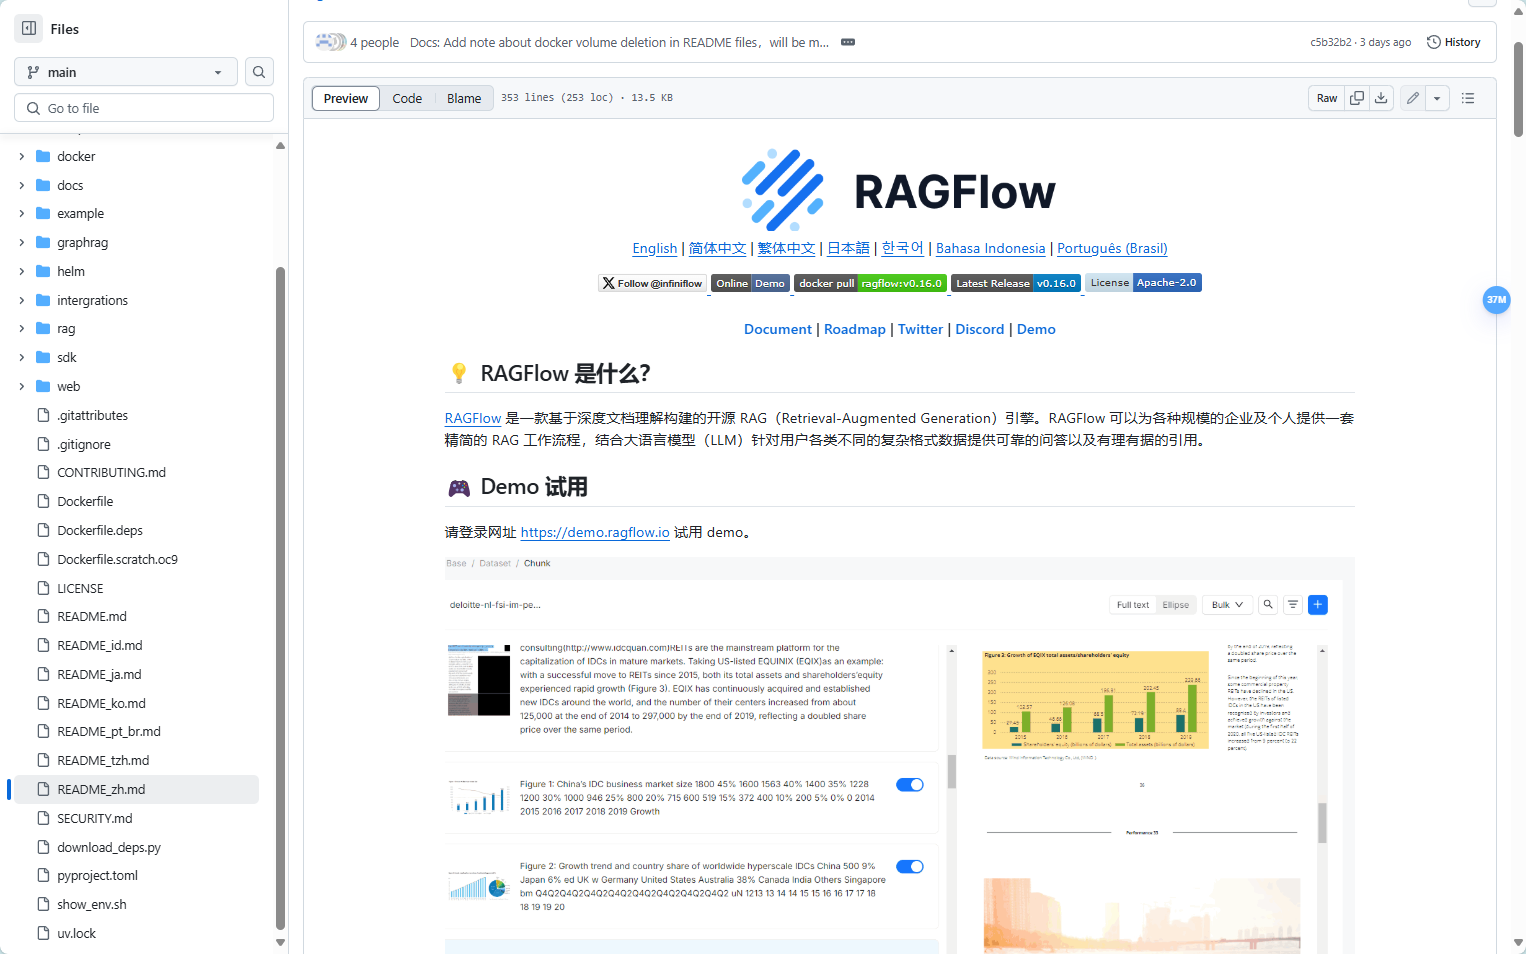Open .gitignore in file tree
Screen dimensions: 1526x954
click(84, 444)
